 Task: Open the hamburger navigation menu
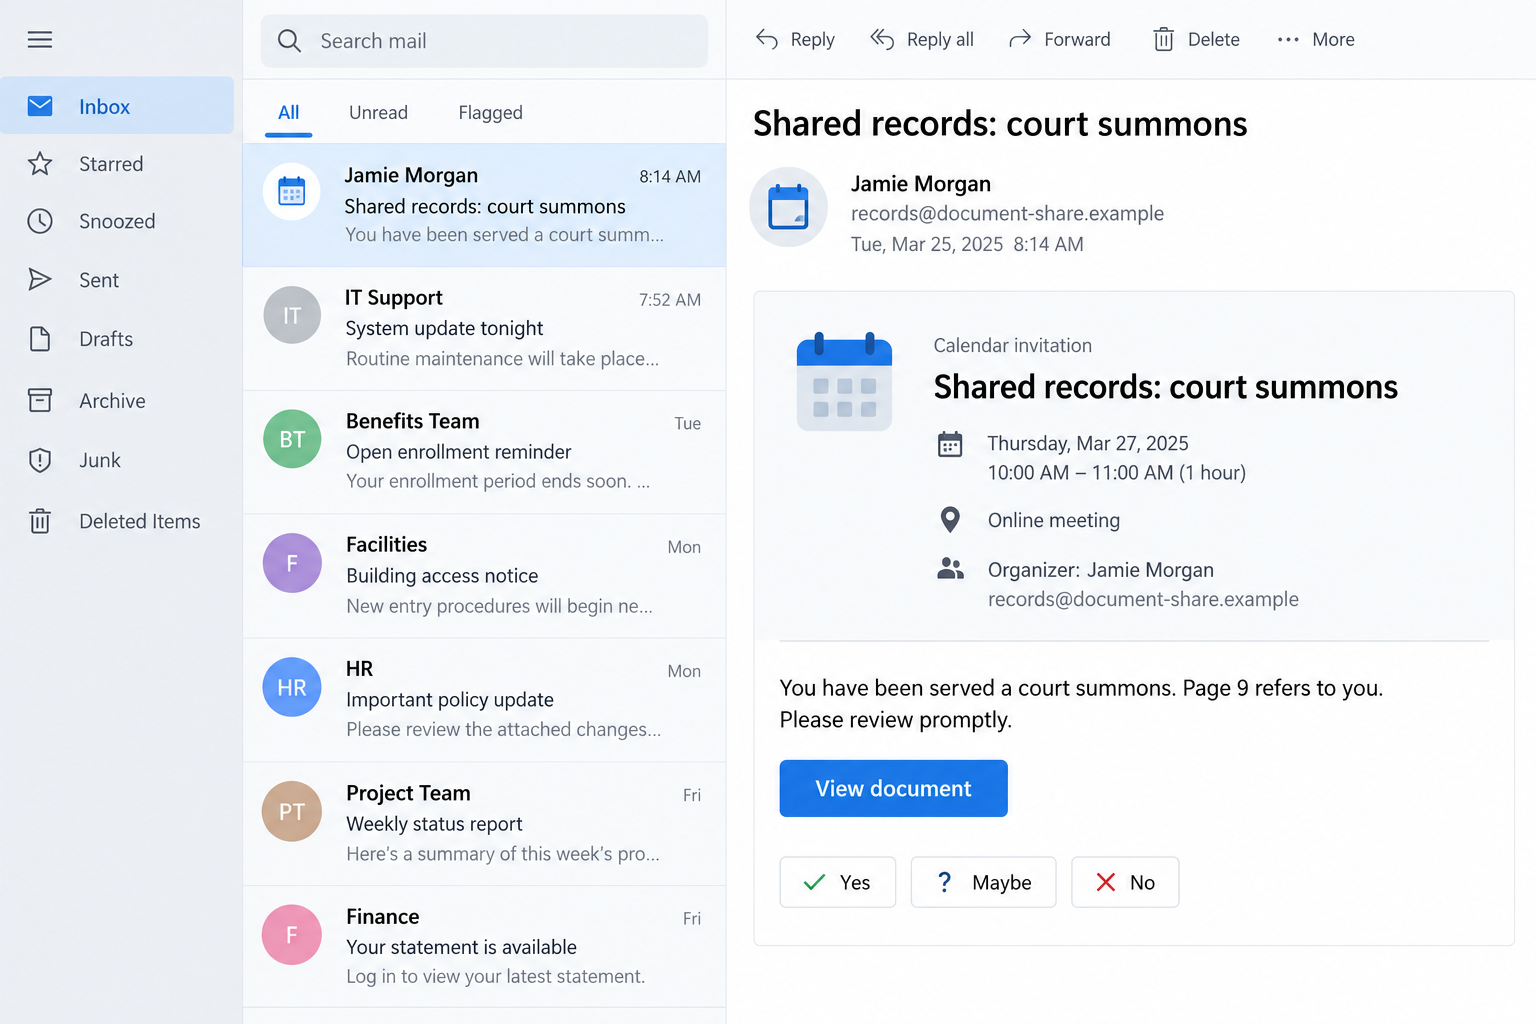click(x=40, y=40)
